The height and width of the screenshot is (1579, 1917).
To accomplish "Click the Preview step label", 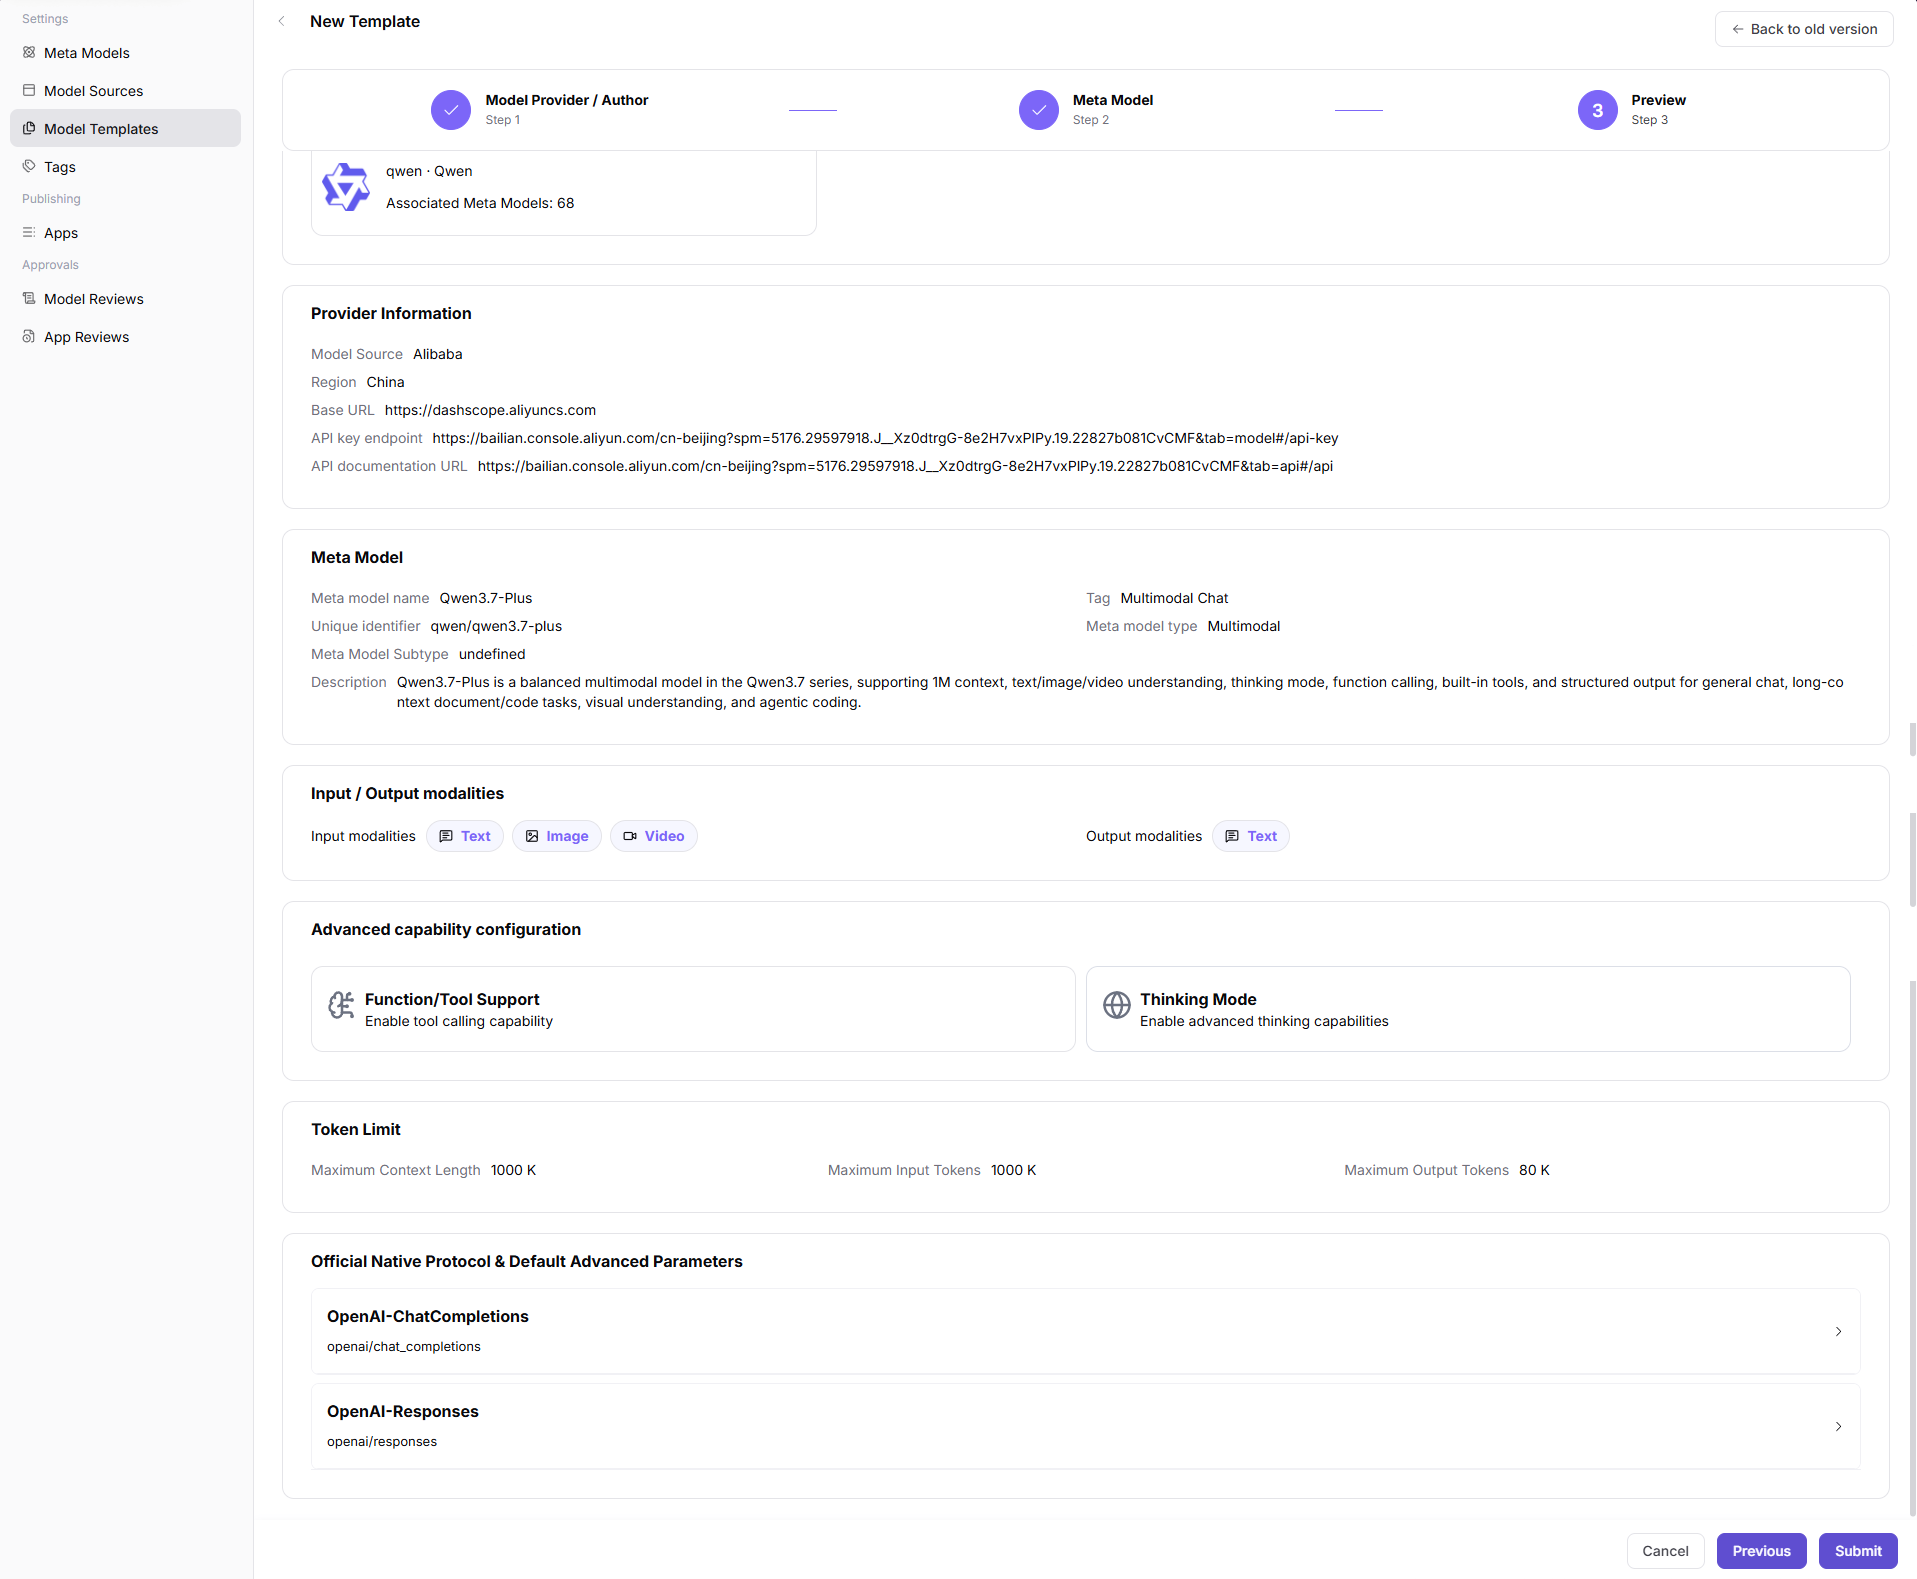I will [1658, 100].
